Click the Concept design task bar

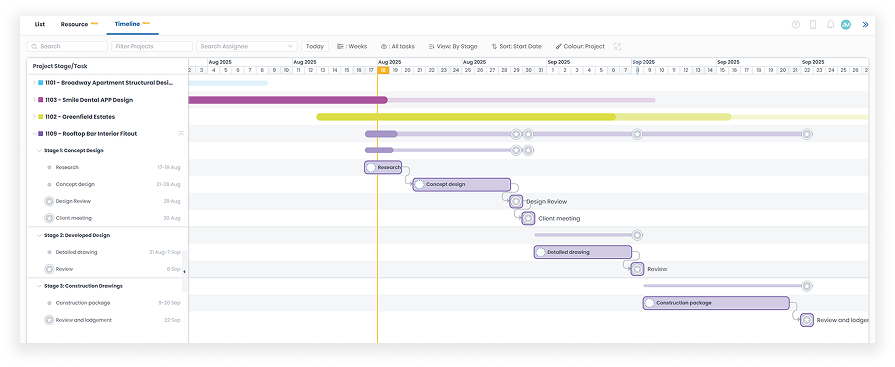coord(462,184)
